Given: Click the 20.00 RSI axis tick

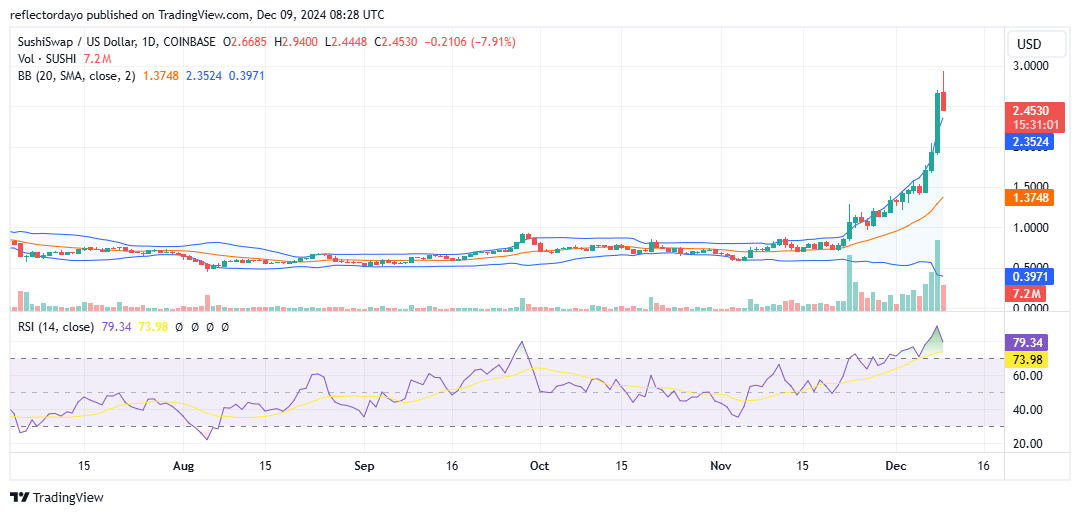Looking at the screenshot, I should coord(1026,443).
